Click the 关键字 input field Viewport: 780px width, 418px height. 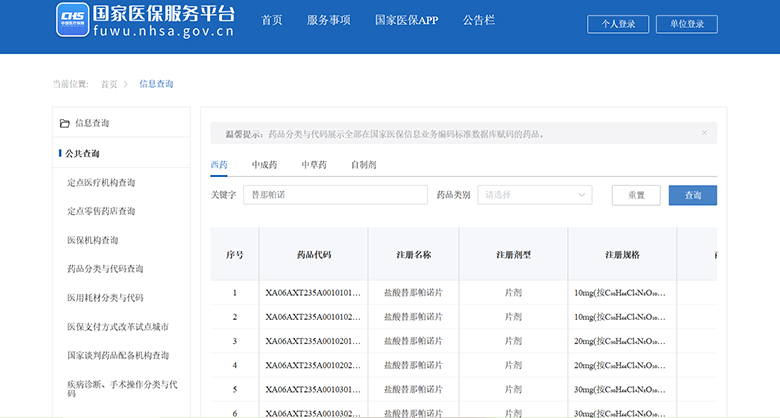click(335, 195)
